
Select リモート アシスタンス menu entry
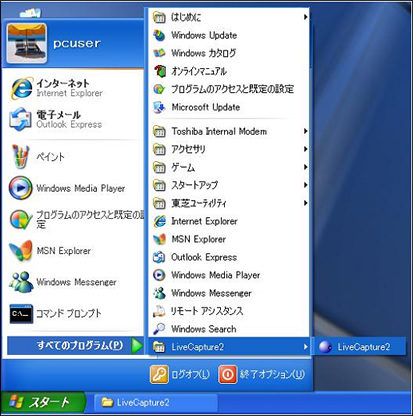(230, 311)
